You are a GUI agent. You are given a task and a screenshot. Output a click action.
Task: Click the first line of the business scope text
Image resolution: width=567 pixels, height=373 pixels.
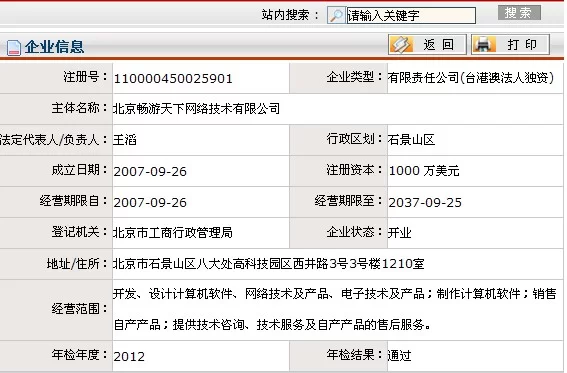coord(334,294)
